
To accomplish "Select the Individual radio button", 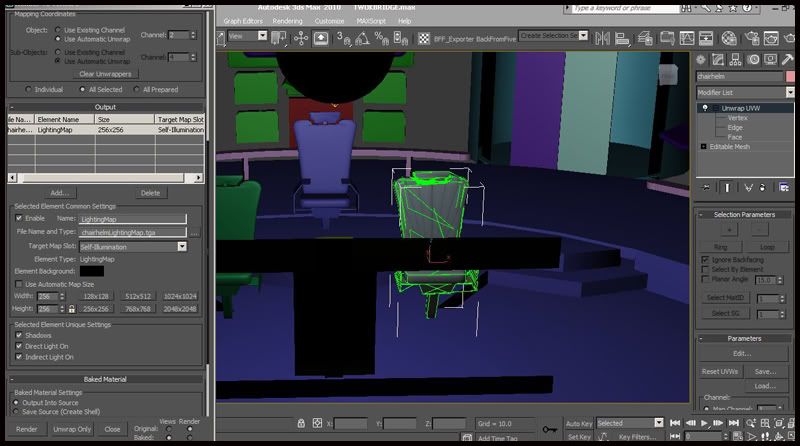I will tap(29, 89).
